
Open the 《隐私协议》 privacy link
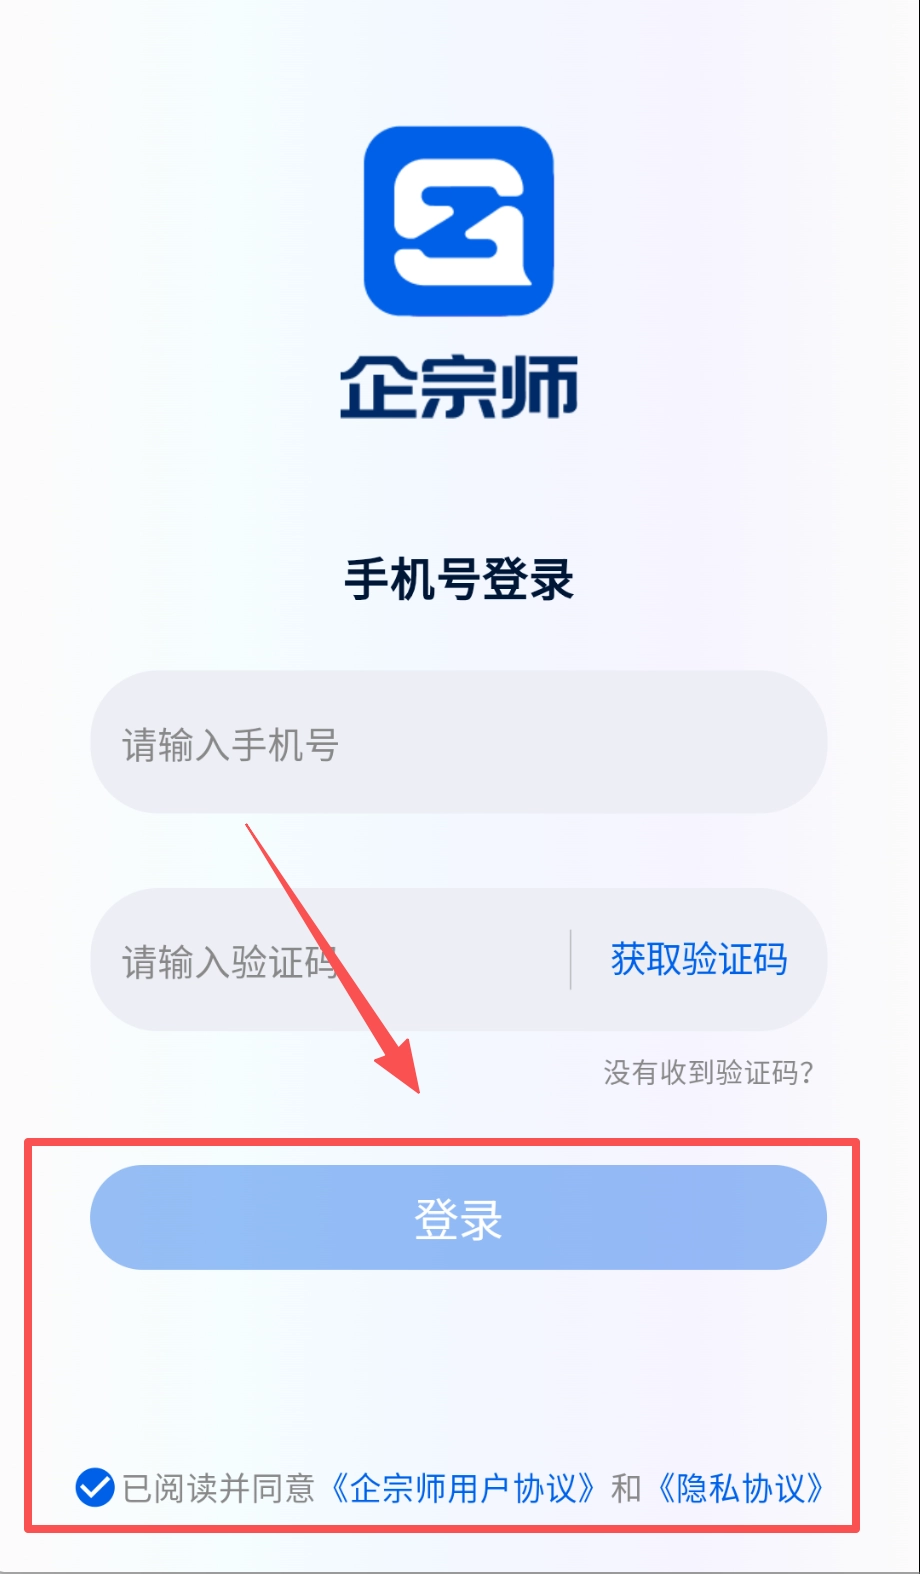click(x=741, y=1489)
